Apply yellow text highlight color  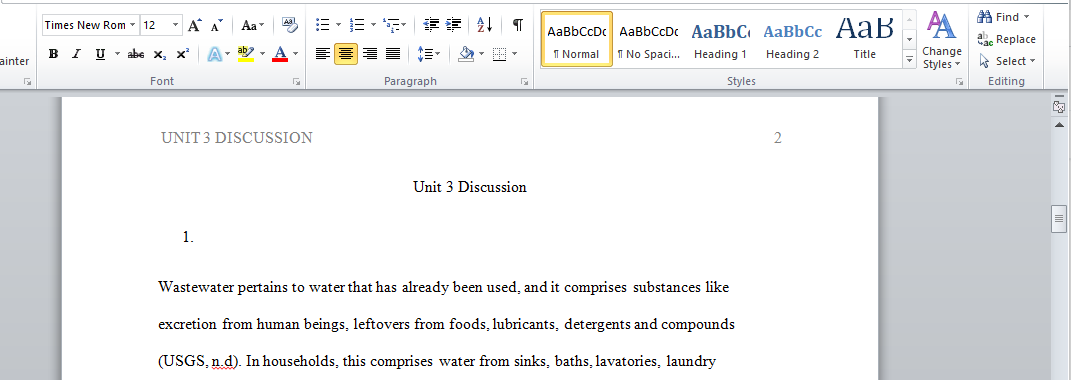tap(246, 54)
